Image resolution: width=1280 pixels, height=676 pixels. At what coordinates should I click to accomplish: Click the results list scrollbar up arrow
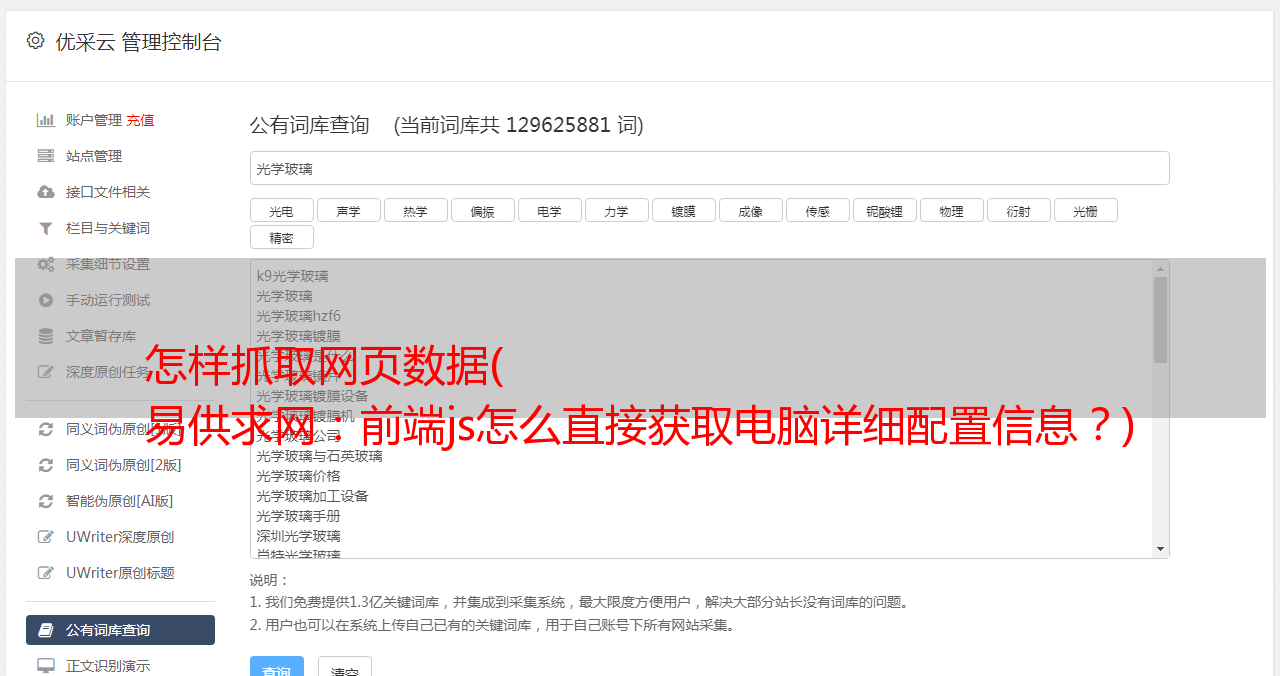(1160, 269)
